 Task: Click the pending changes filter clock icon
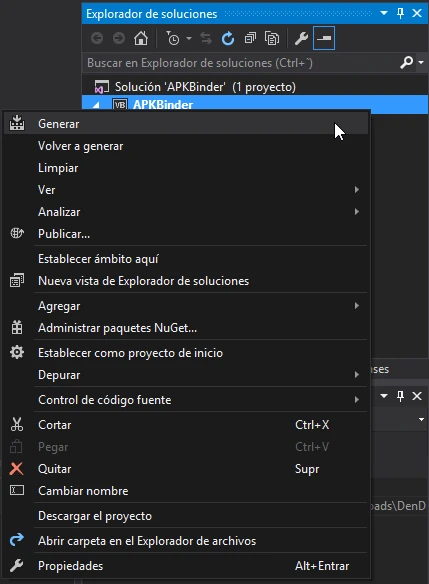click(x=173, y=38)
